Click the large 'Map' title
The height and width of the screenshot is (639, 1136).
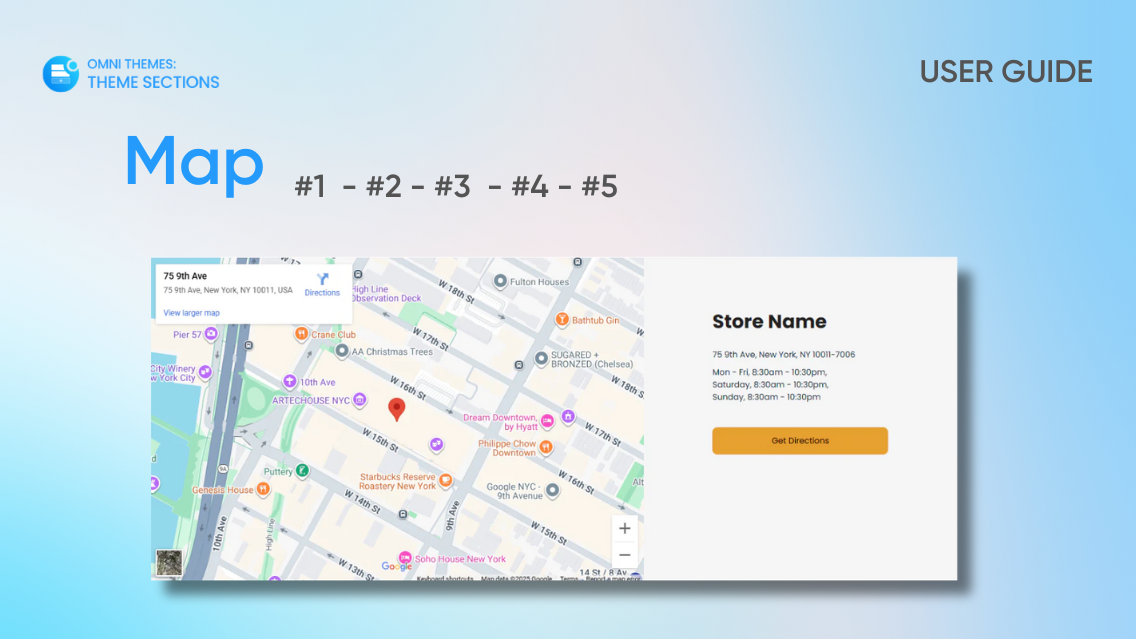(194, 164)
